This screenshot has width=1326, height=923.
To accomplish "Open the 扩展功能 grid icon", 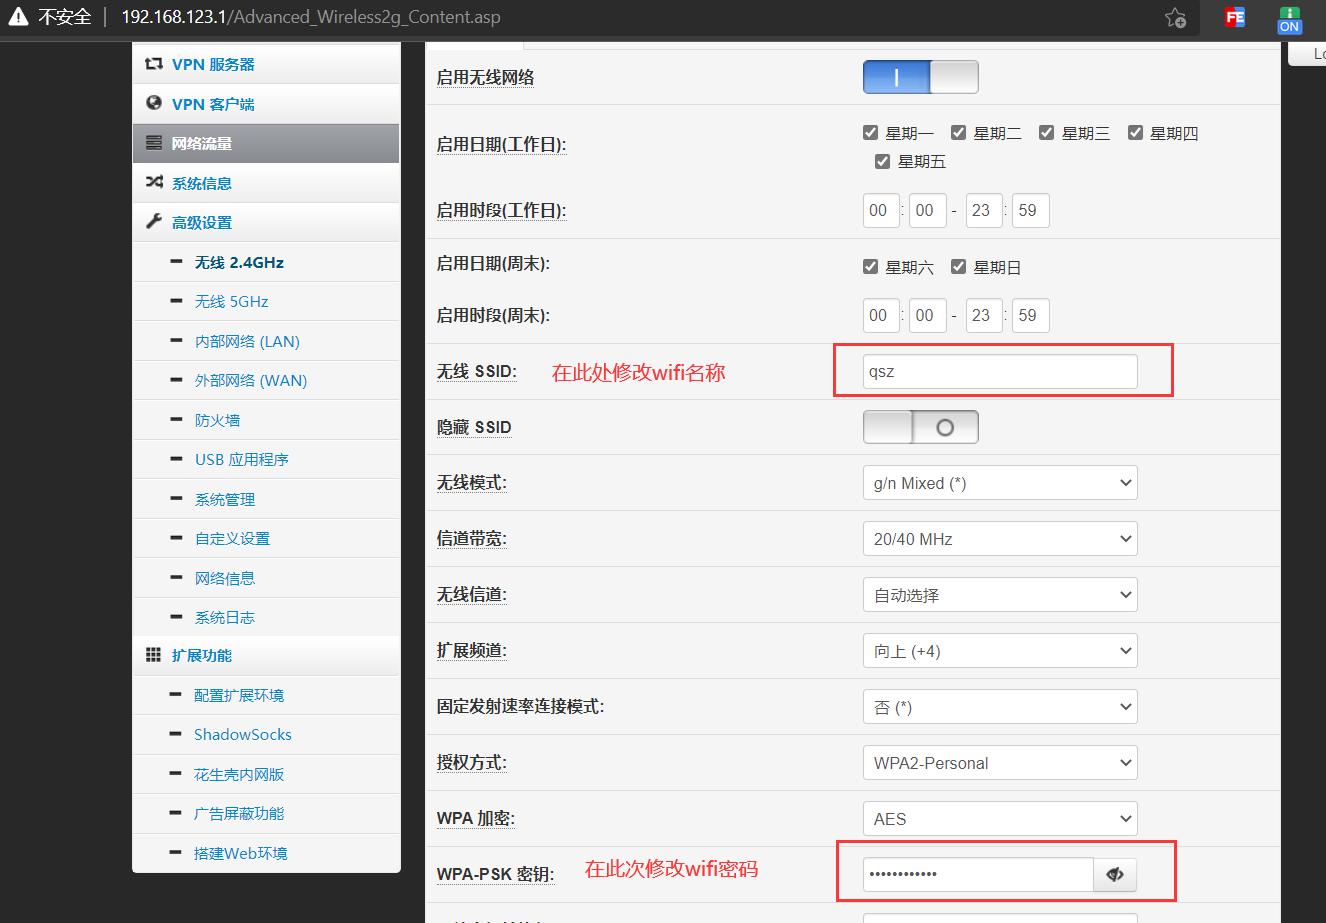I will (152, 655).
